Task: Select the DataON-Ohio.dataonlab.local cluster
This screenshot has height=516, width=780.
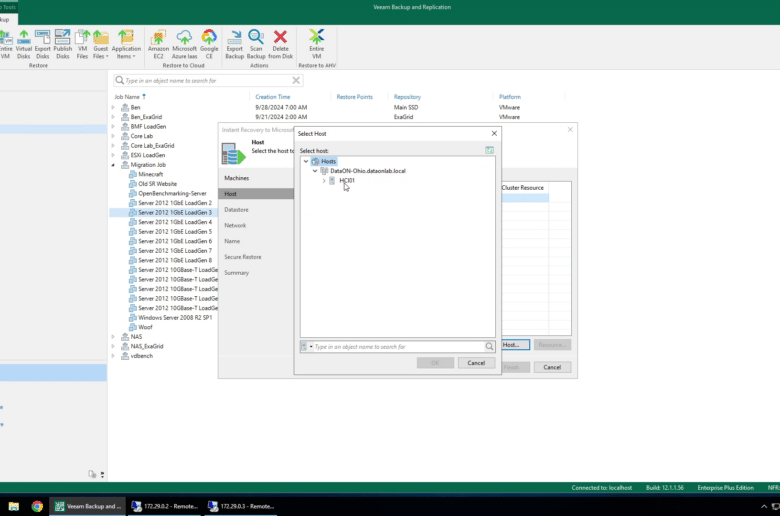Action: (x=368, y=171)
